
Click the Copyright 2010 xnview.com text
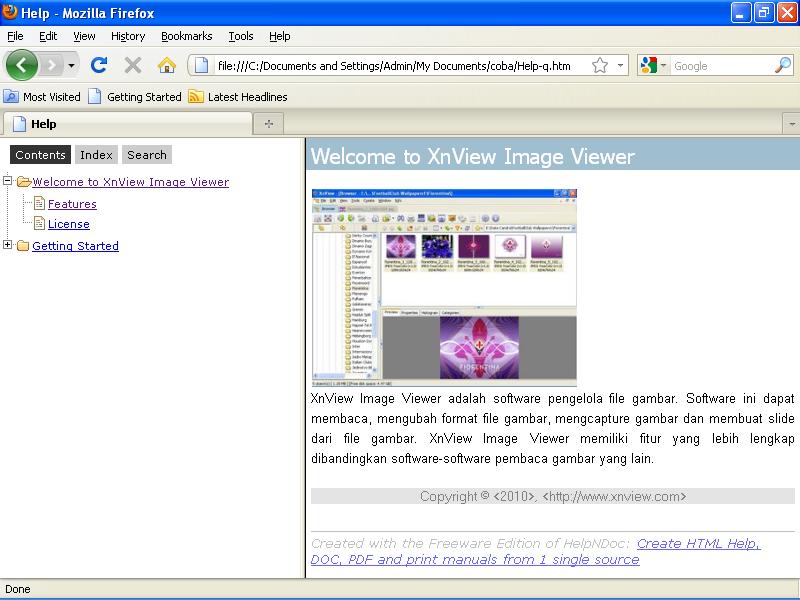point(553,496)
